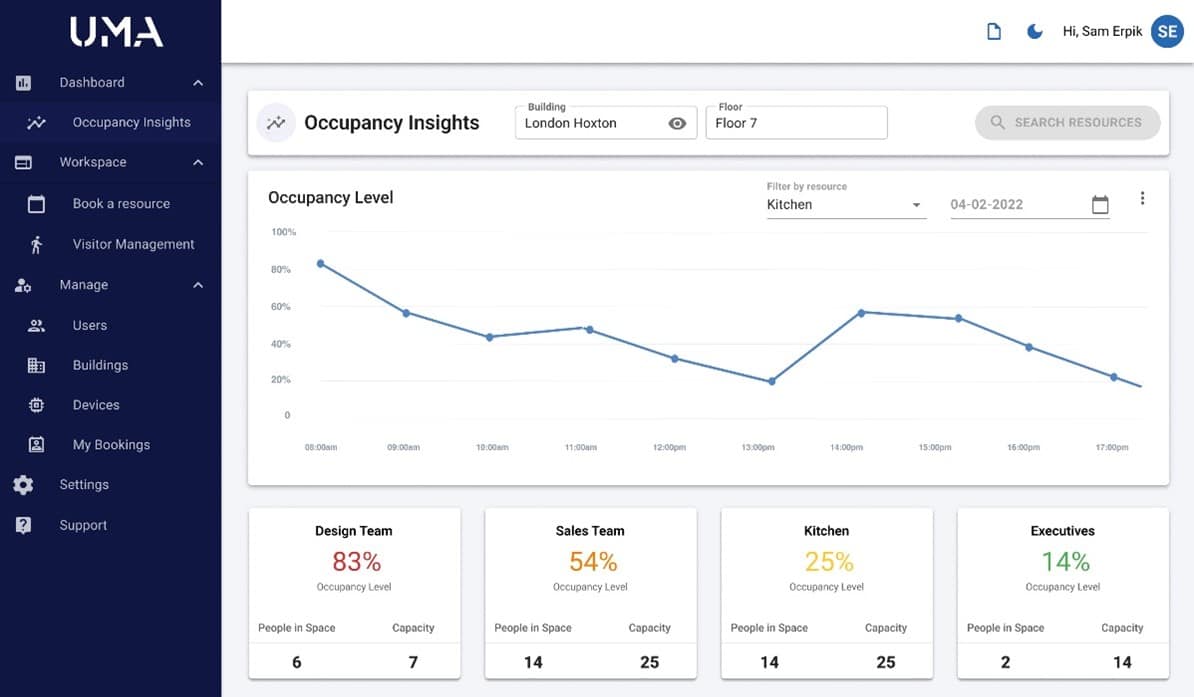Image resolution: width=1194 pixels, height=697 pixels.
Task: Collapse the Workspace menu chevron
Action: [x=198, y=162]
